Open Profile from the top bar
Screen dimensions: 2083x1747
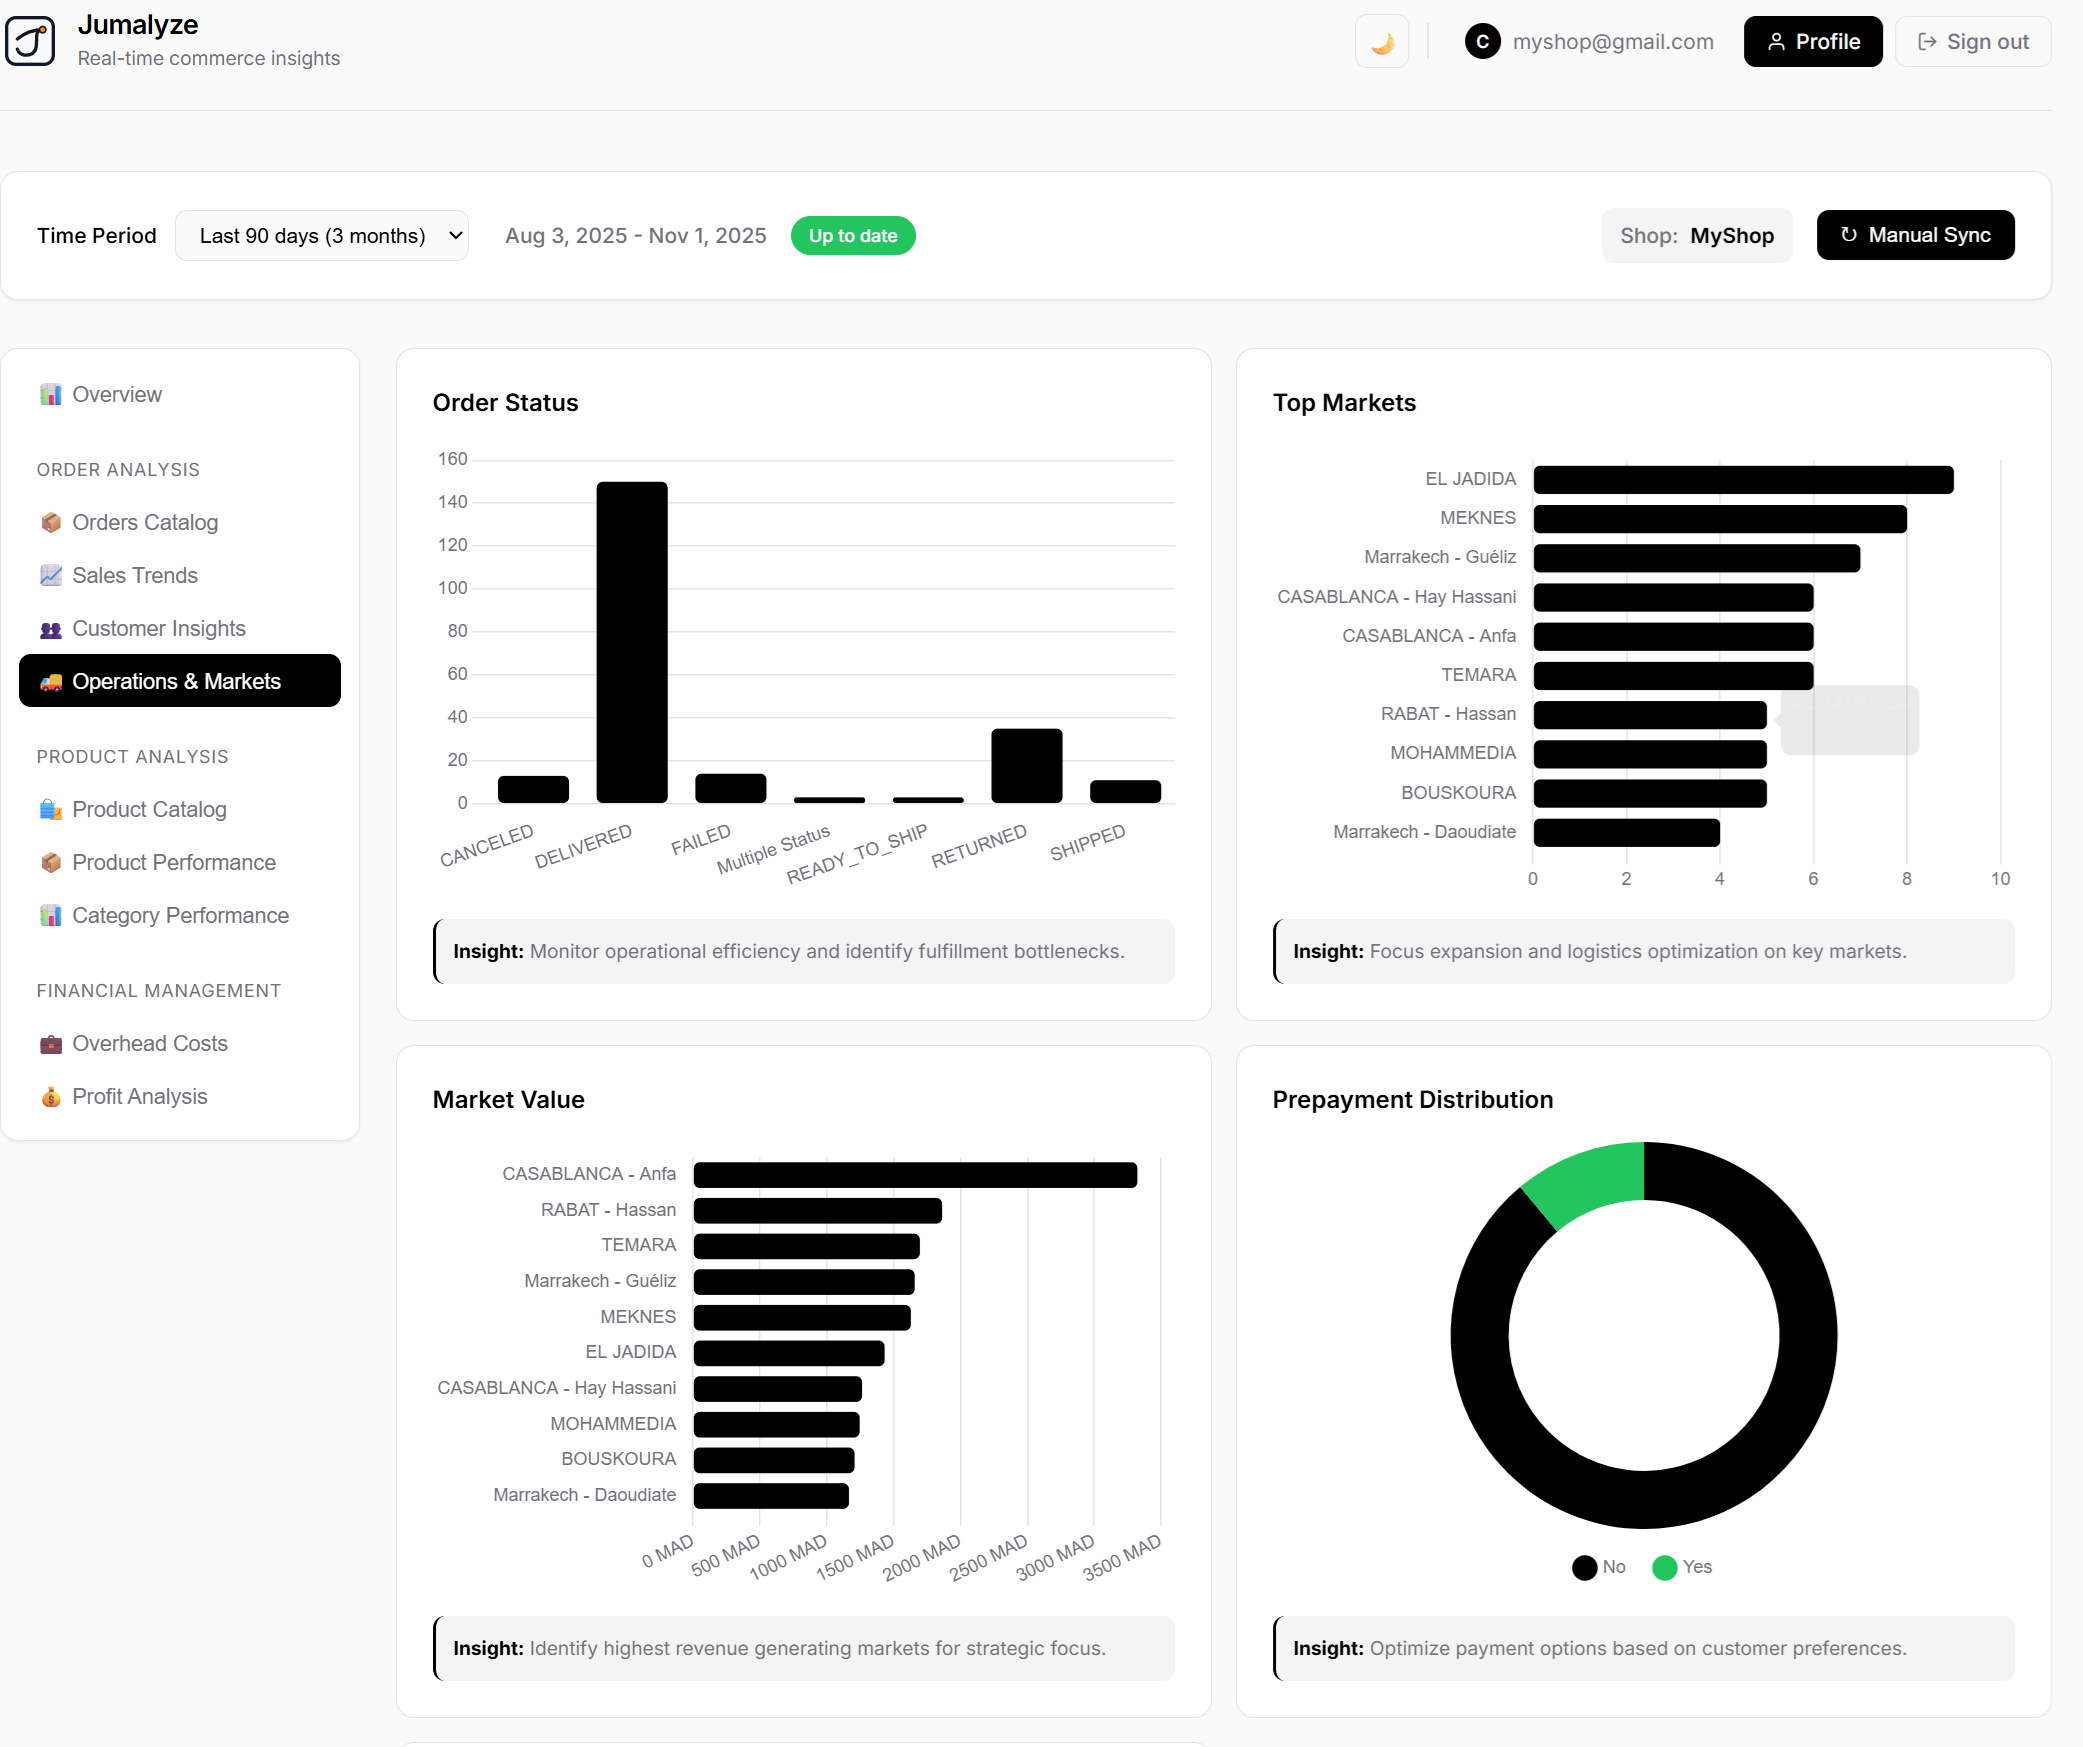click(x=1812, y=41)
